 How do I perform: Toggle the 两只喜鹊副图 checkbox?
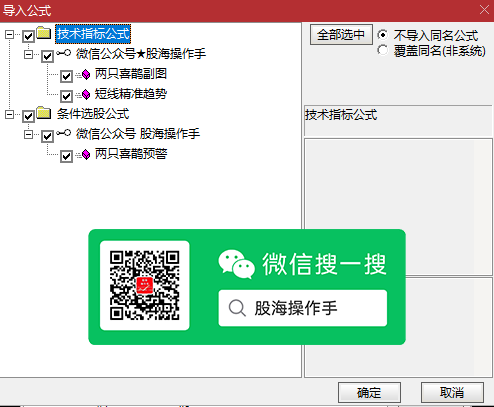[x=66, y=76]
